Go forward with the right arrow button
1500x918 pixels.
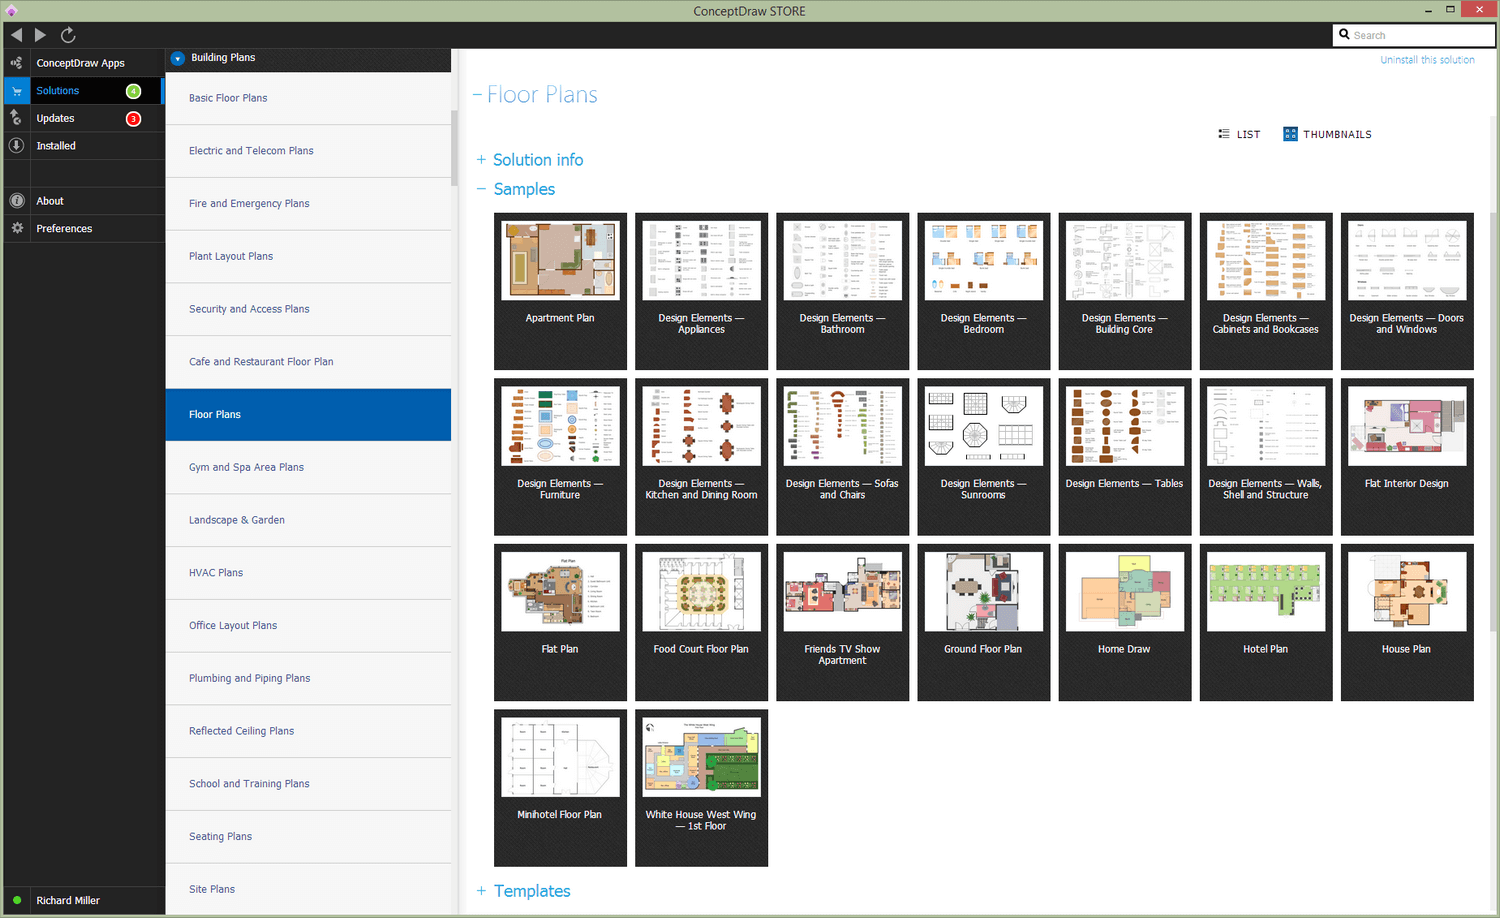click(x=40, y=35)
